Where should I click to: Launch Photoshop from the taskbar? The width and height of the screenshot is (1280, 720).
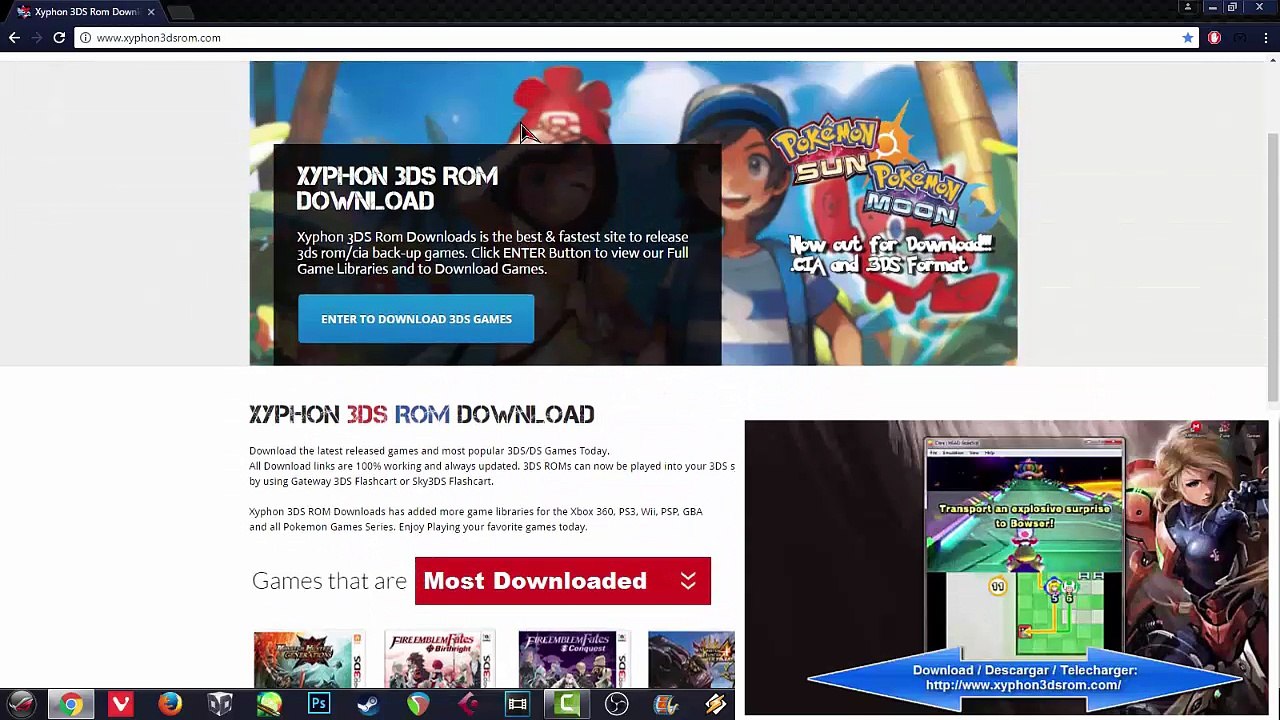pyautogui.click(x=319, y=705)
